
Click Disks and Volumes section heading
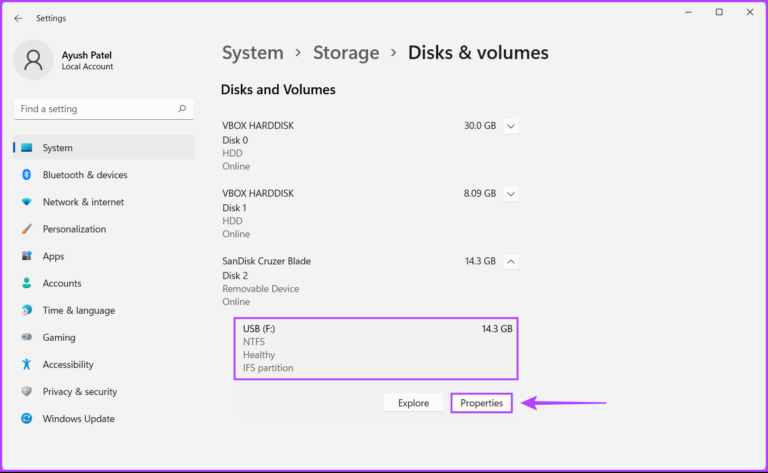click(278, 90)
